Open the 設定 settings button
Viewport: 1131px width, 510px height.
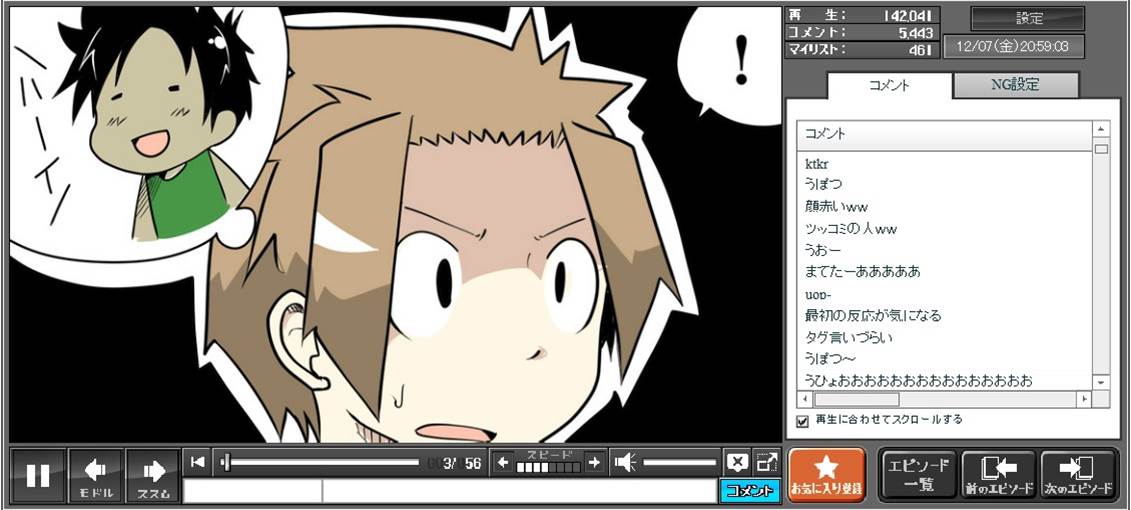1028,18
